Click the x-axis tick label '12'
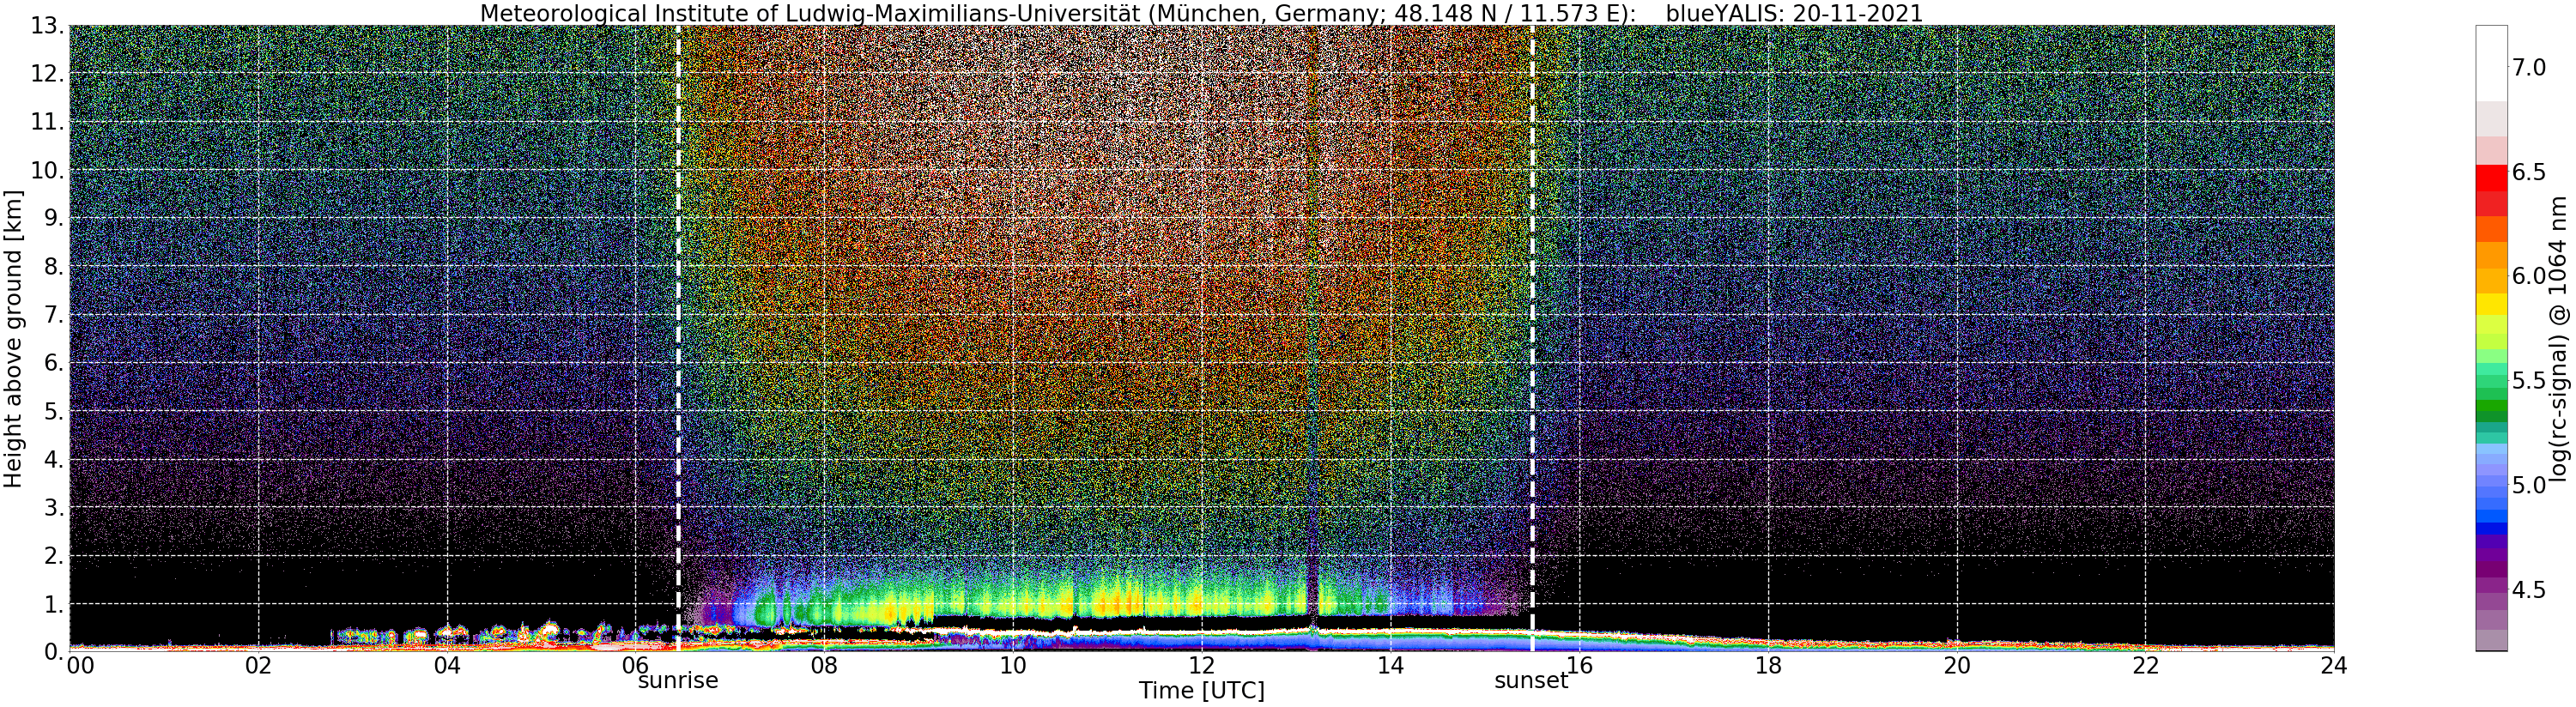This screenshot has height=707, width=2576. [1201, 666]
